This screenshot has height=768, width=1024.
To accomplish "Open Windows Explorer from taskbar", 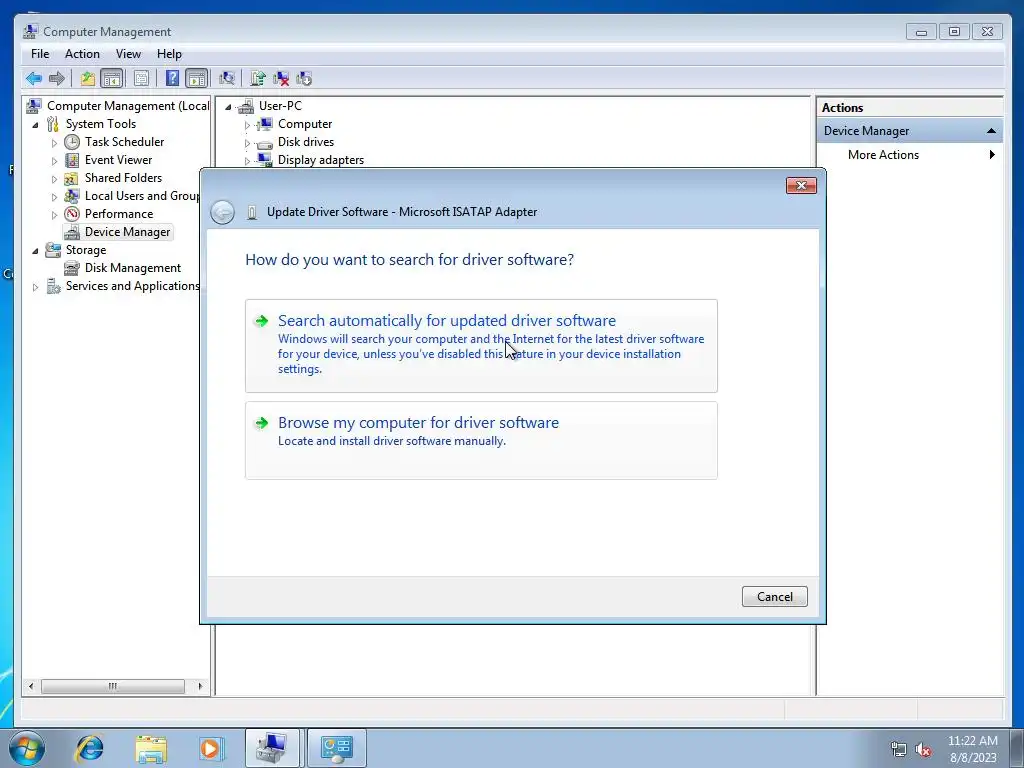I will tap(151, 748).
